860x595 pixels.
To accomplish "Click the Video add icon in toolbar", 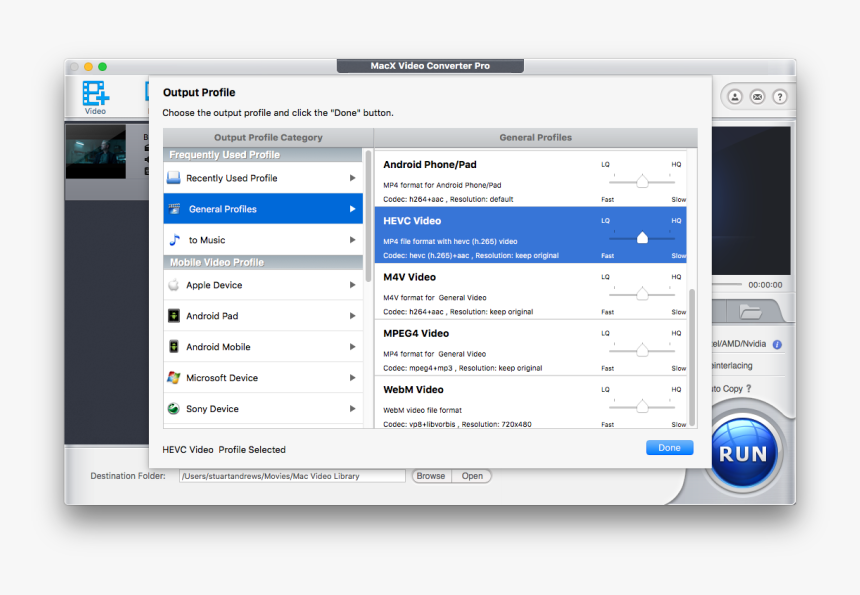I will [95, 95].
